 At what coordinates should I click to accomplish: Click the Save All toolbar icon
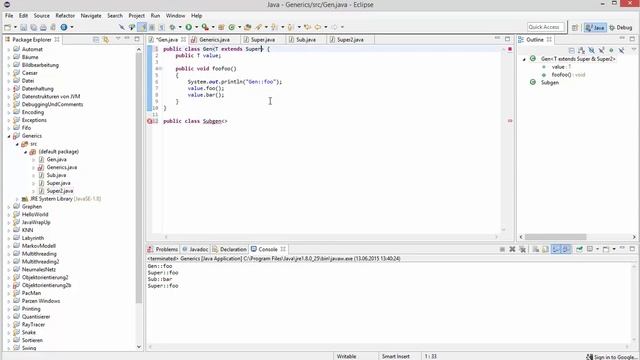[33, 27]
